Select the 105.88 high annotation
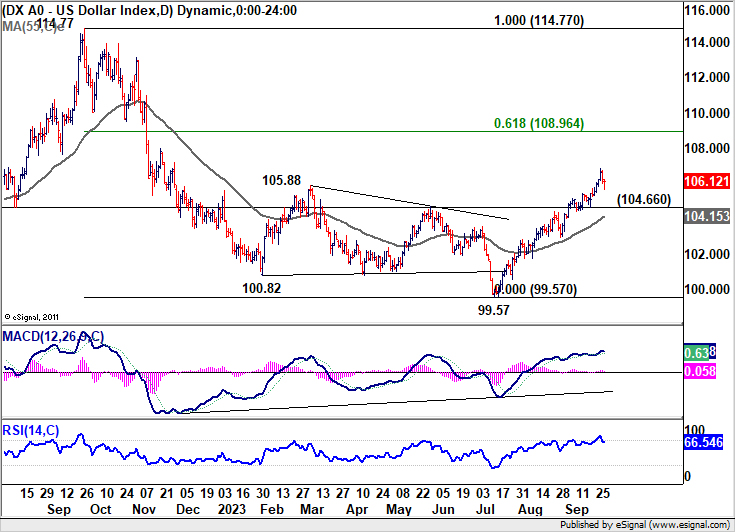This screenshot has width=735, height=532. 281,180
